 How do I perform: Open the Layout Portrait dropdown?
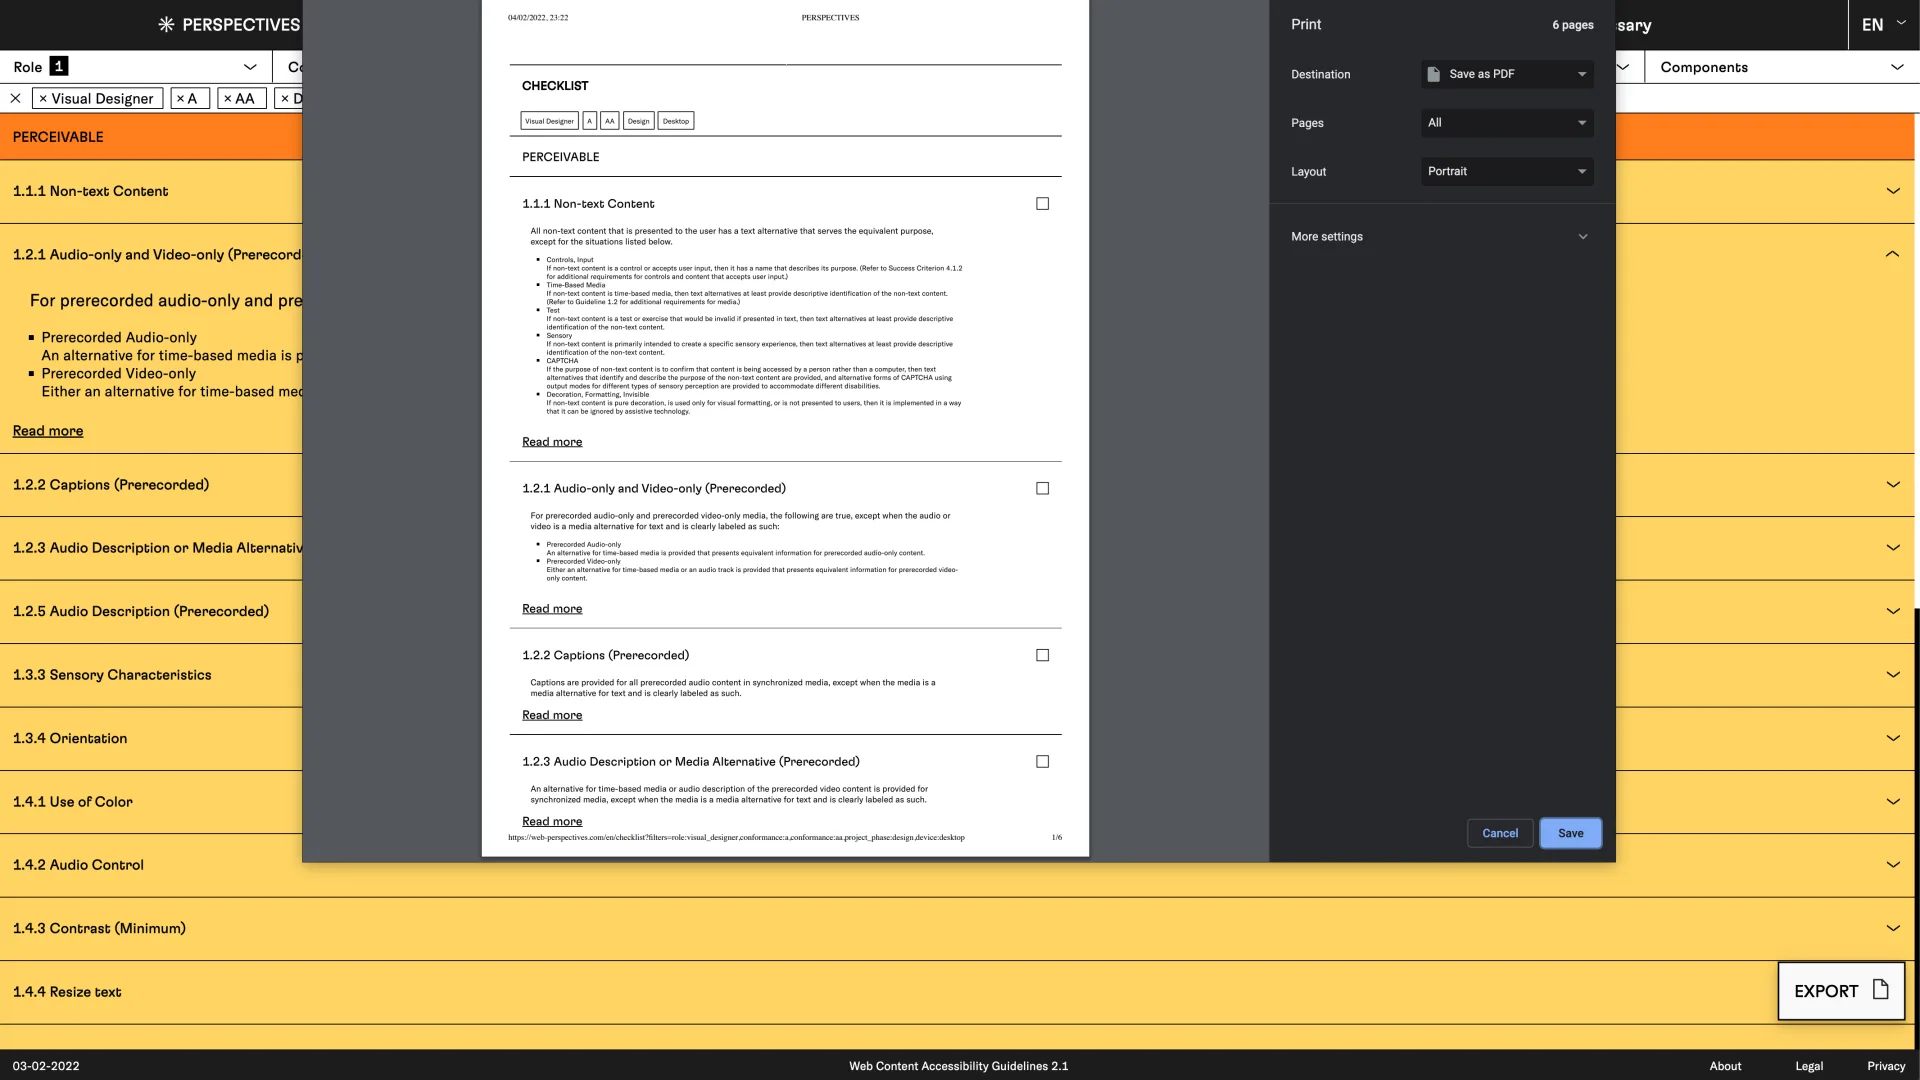[1507, 172]
